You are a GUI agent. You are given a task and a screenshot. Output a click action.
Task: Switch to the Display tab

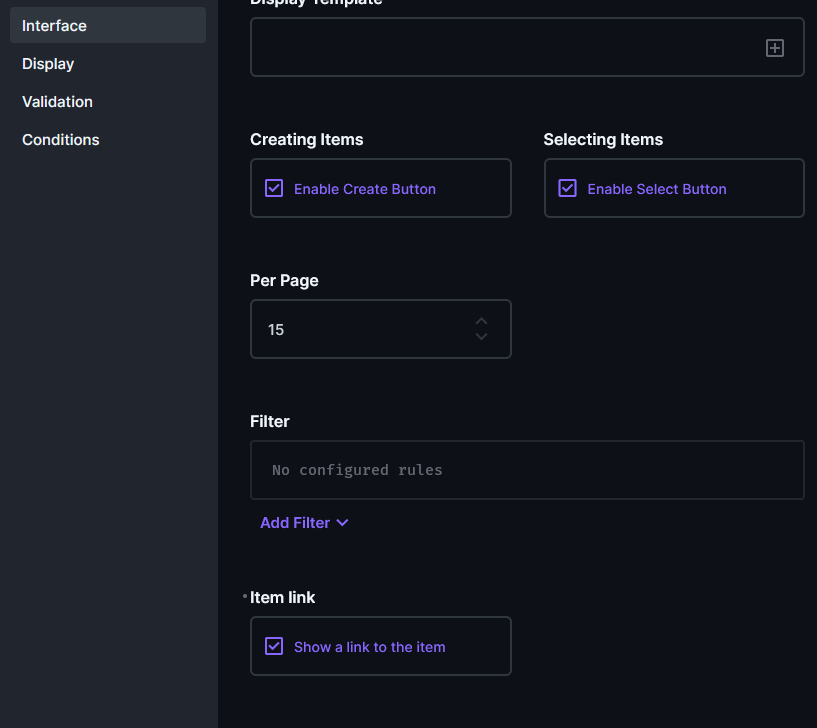point(48,63)
